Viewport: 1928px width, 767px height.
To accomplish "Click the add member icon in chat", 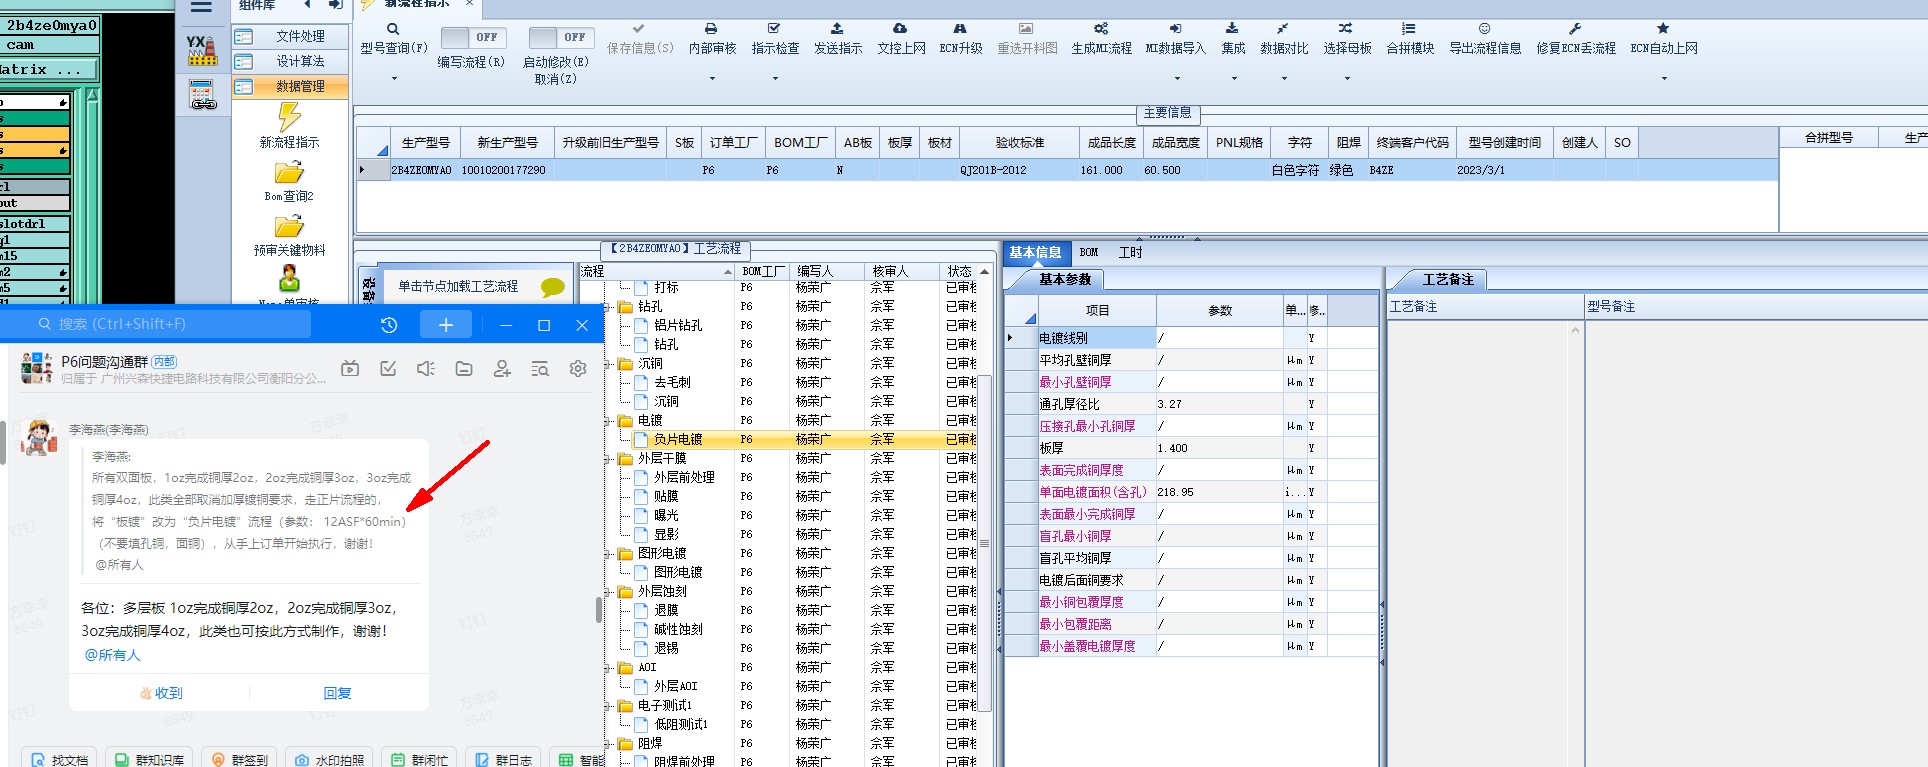I will (x=502, y=369).
